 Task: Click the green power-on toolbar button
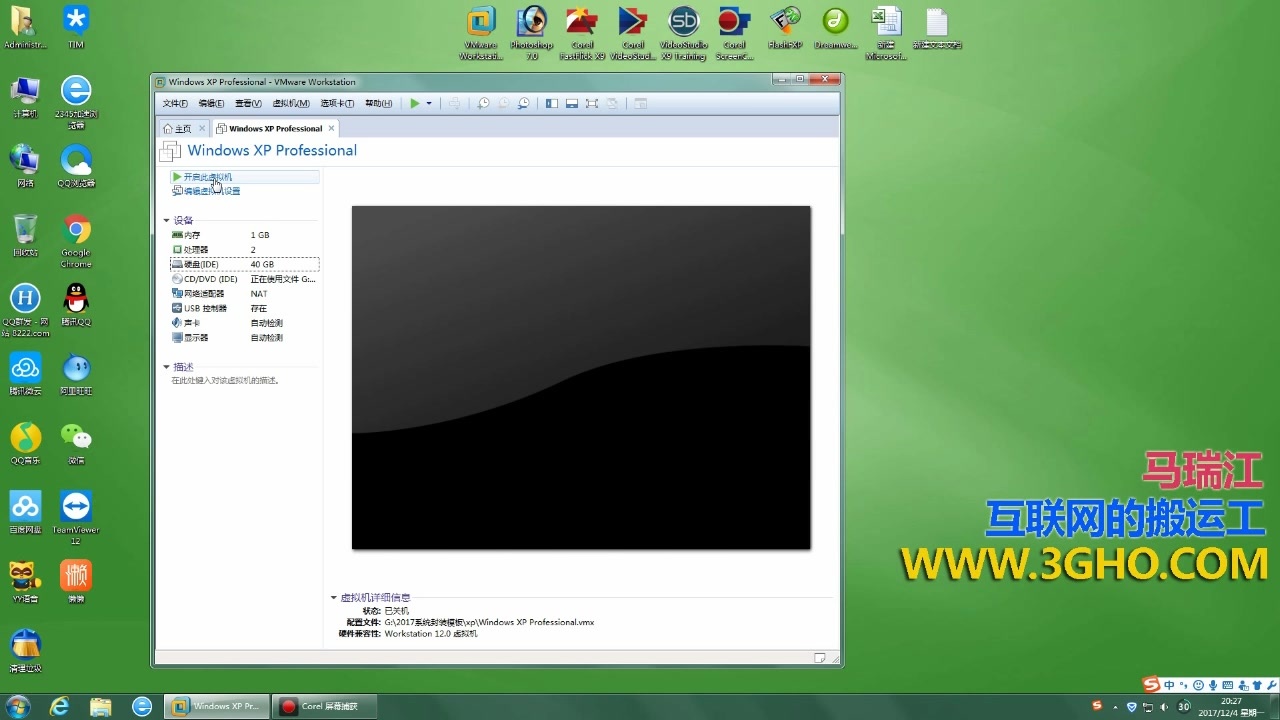[415, 103]
